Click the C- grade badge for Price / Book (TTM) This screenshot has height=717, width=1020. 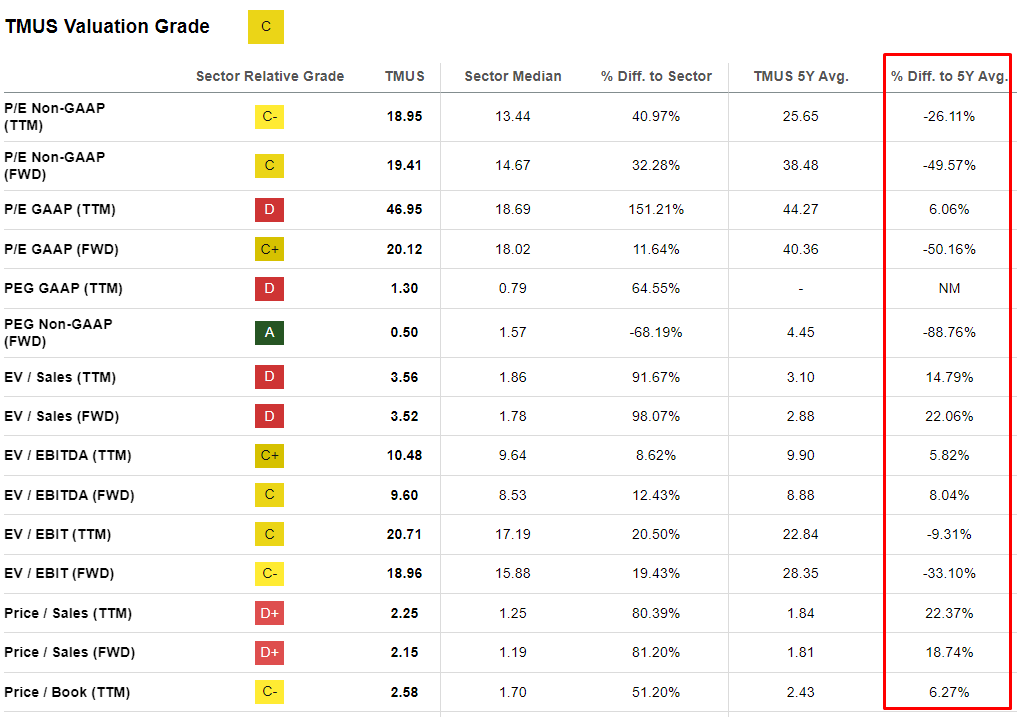click(269, 692)
